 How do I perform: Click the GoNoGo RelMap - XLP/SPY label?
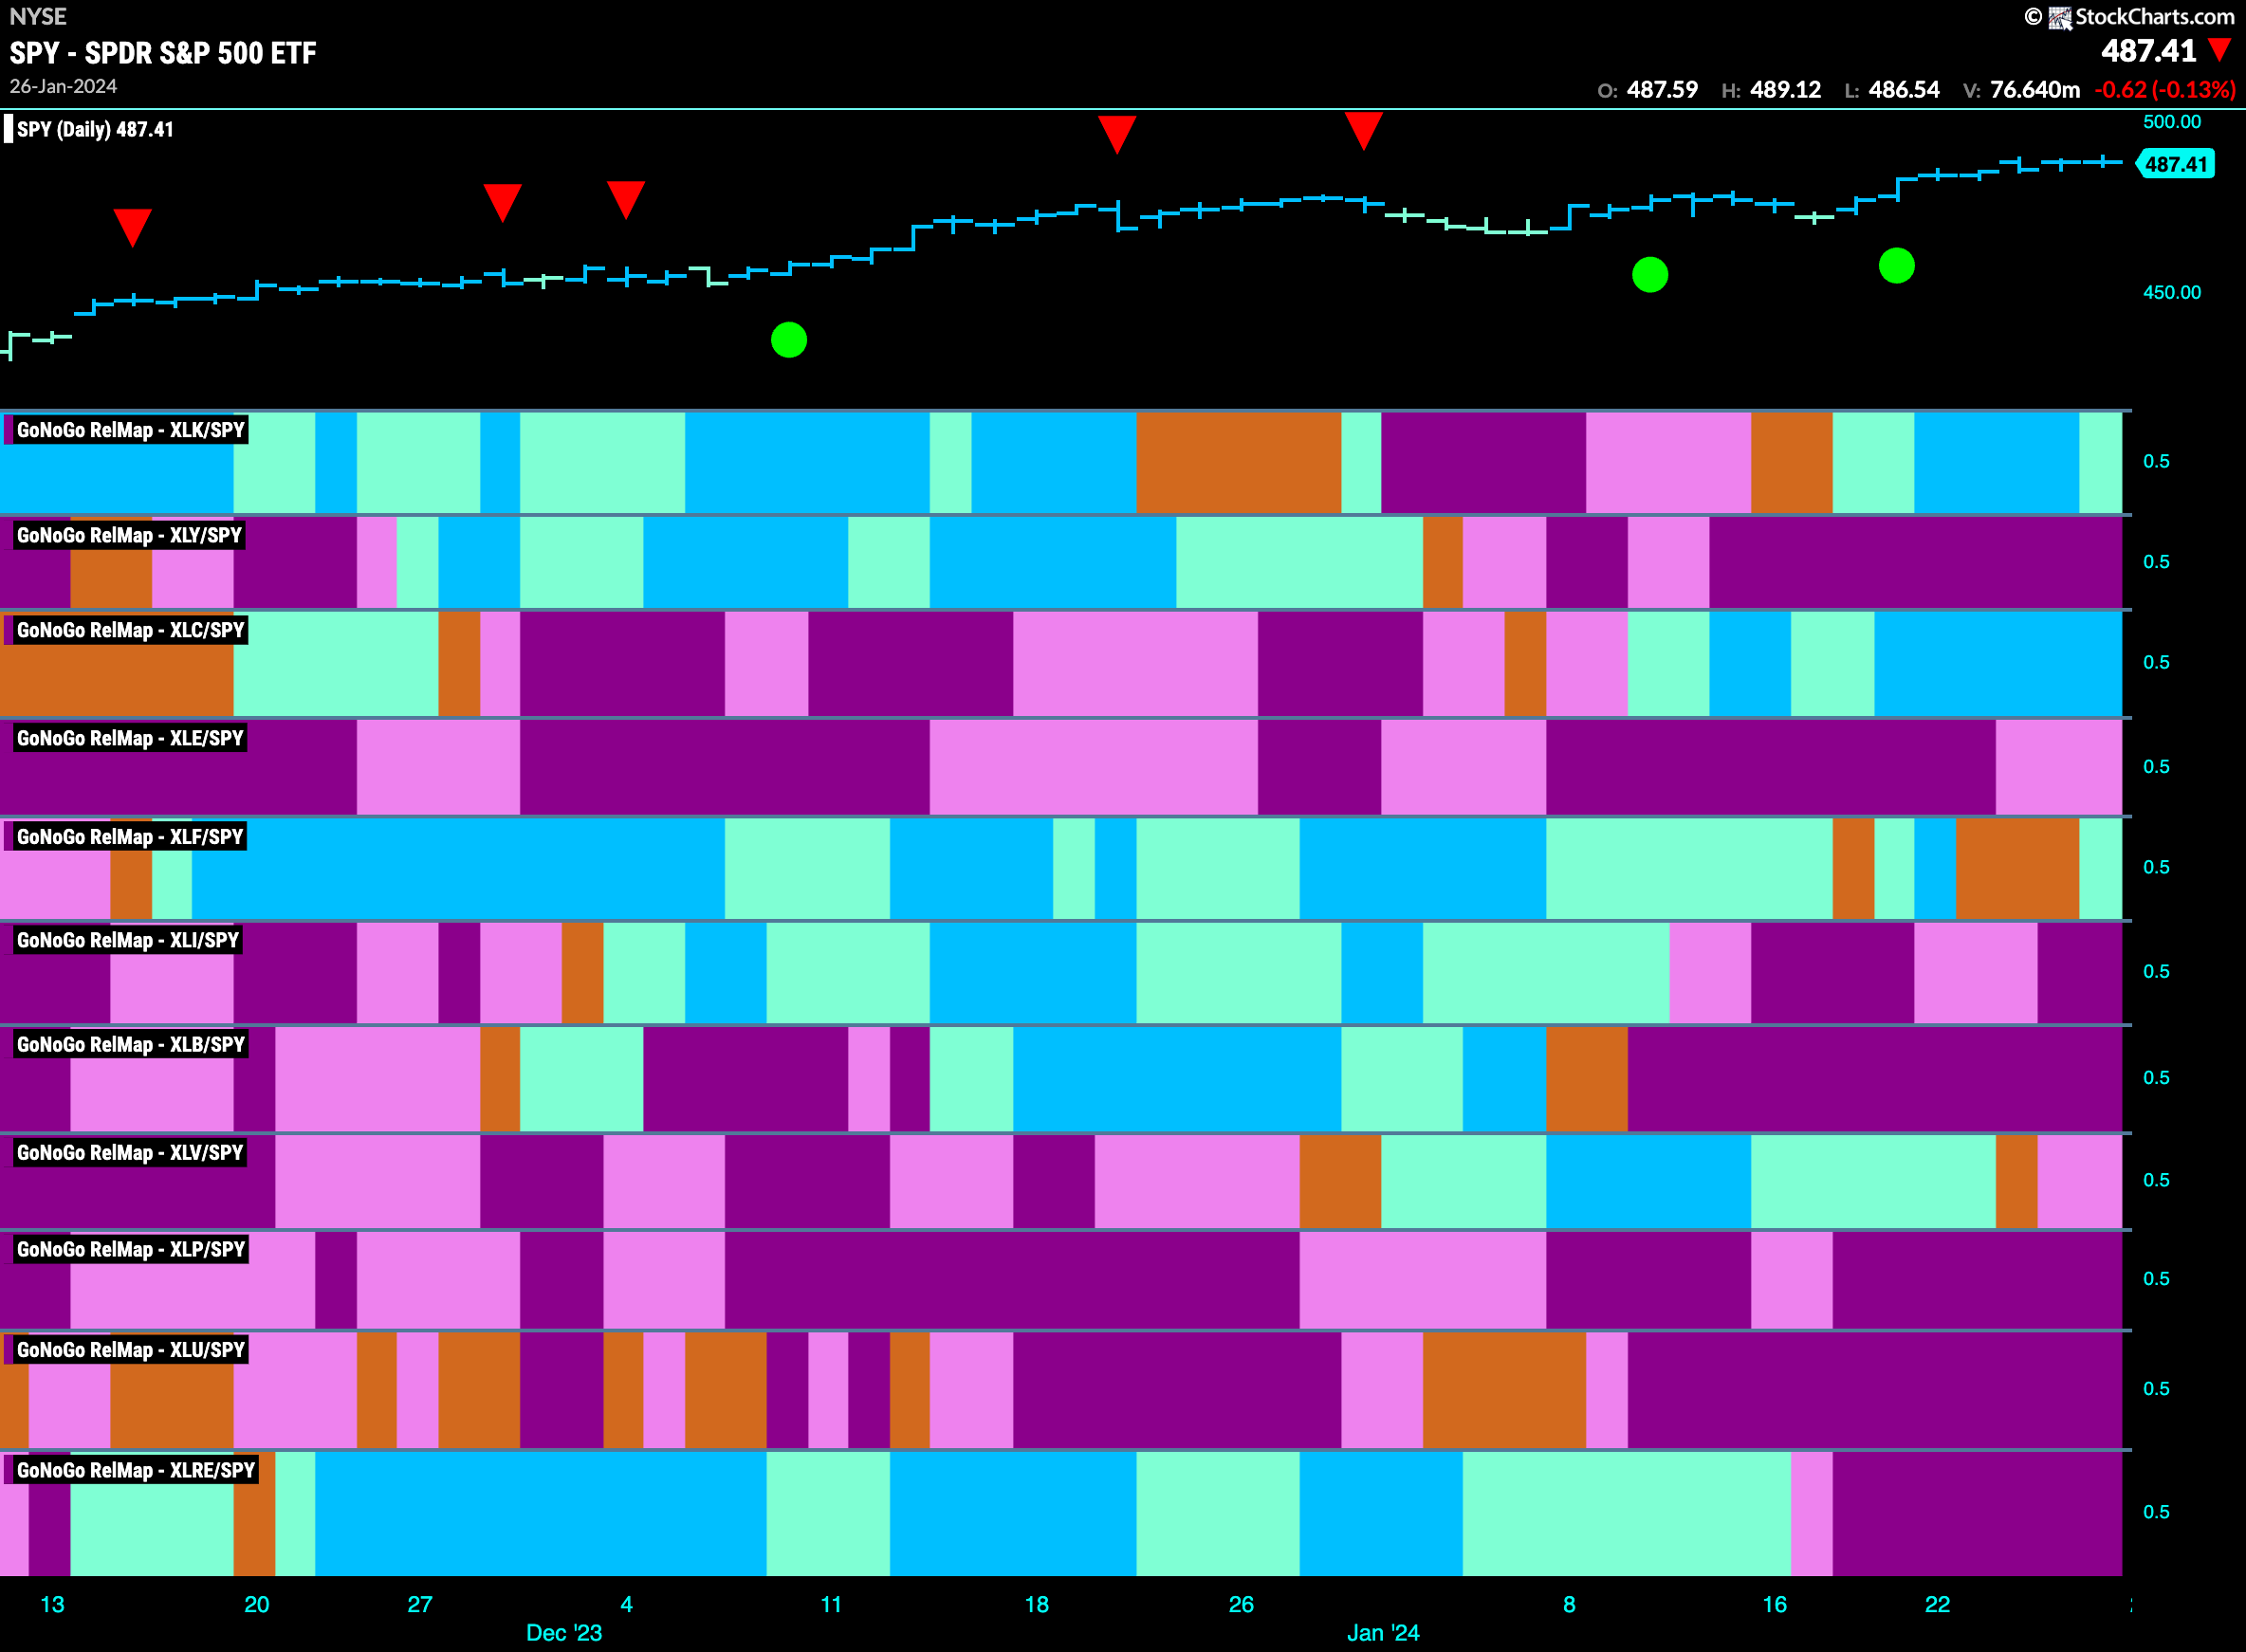pos(130,1249)
